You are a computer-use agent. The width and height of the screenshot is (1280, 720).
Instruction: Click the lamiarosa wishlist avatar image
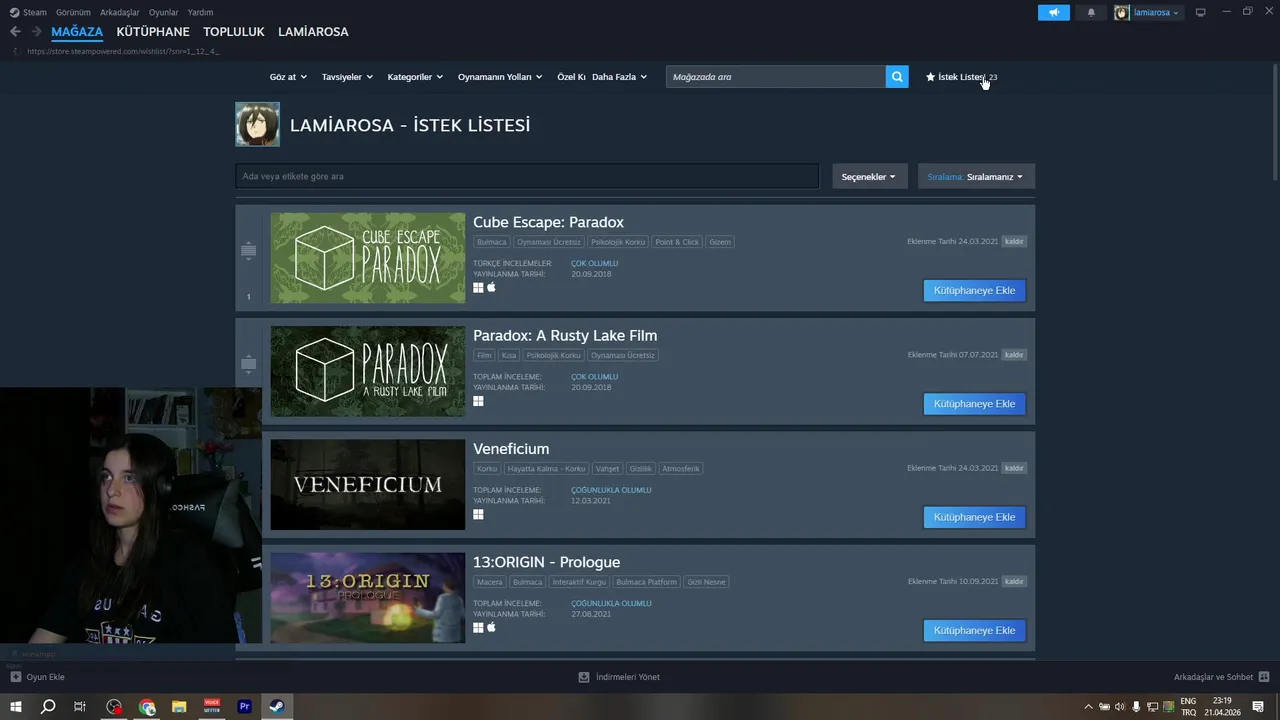click(x=257, y=125)
